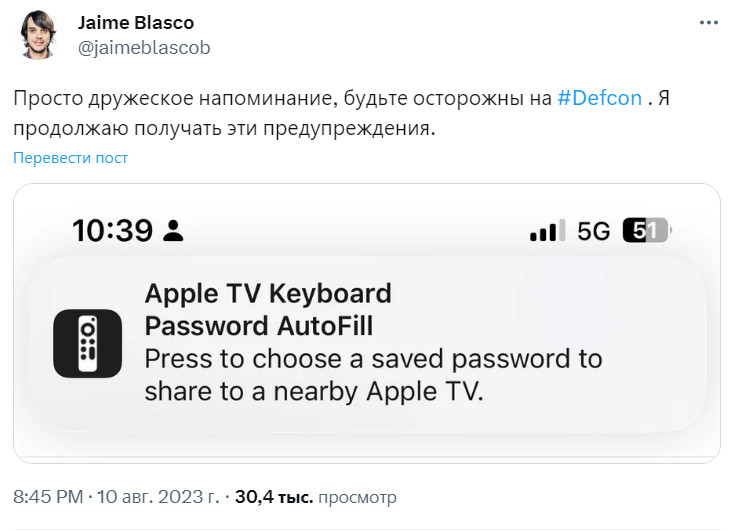Open the embedded screenshot image

[367, 323]
